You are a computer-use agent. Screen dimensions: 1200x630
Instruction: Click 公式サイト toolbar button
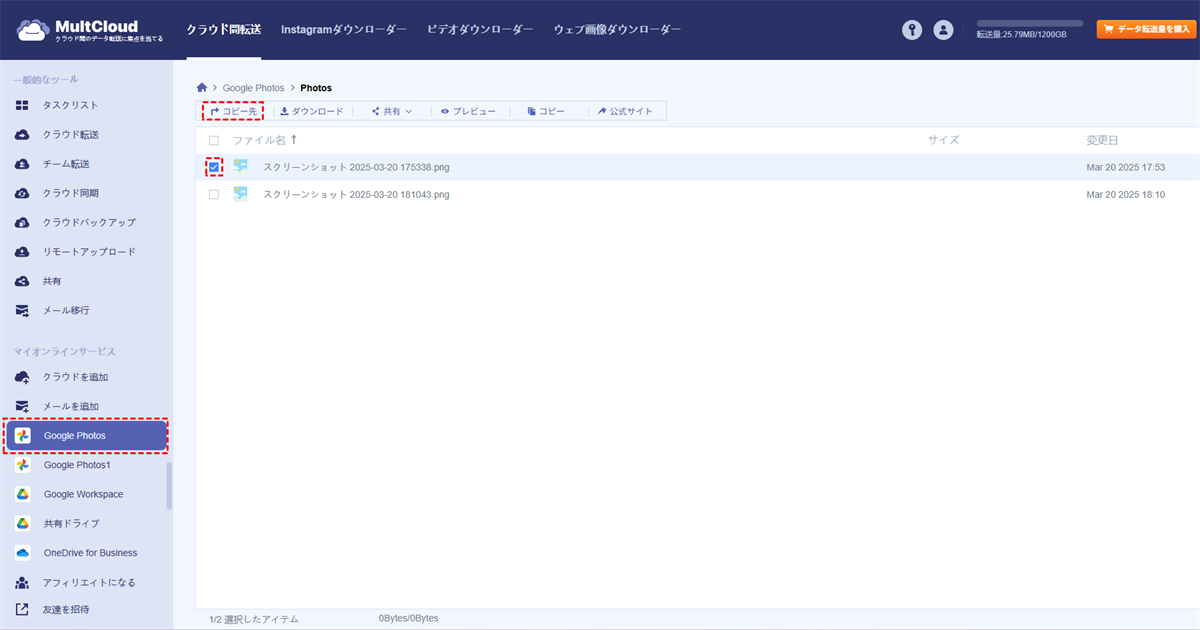click(x=625, y=111)
